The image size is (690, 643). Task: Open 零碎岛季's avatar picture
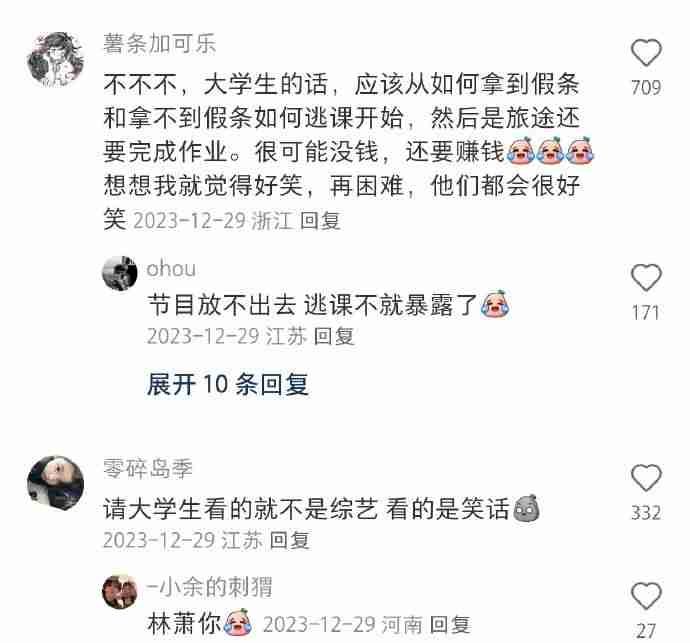[x=55, y=483]
